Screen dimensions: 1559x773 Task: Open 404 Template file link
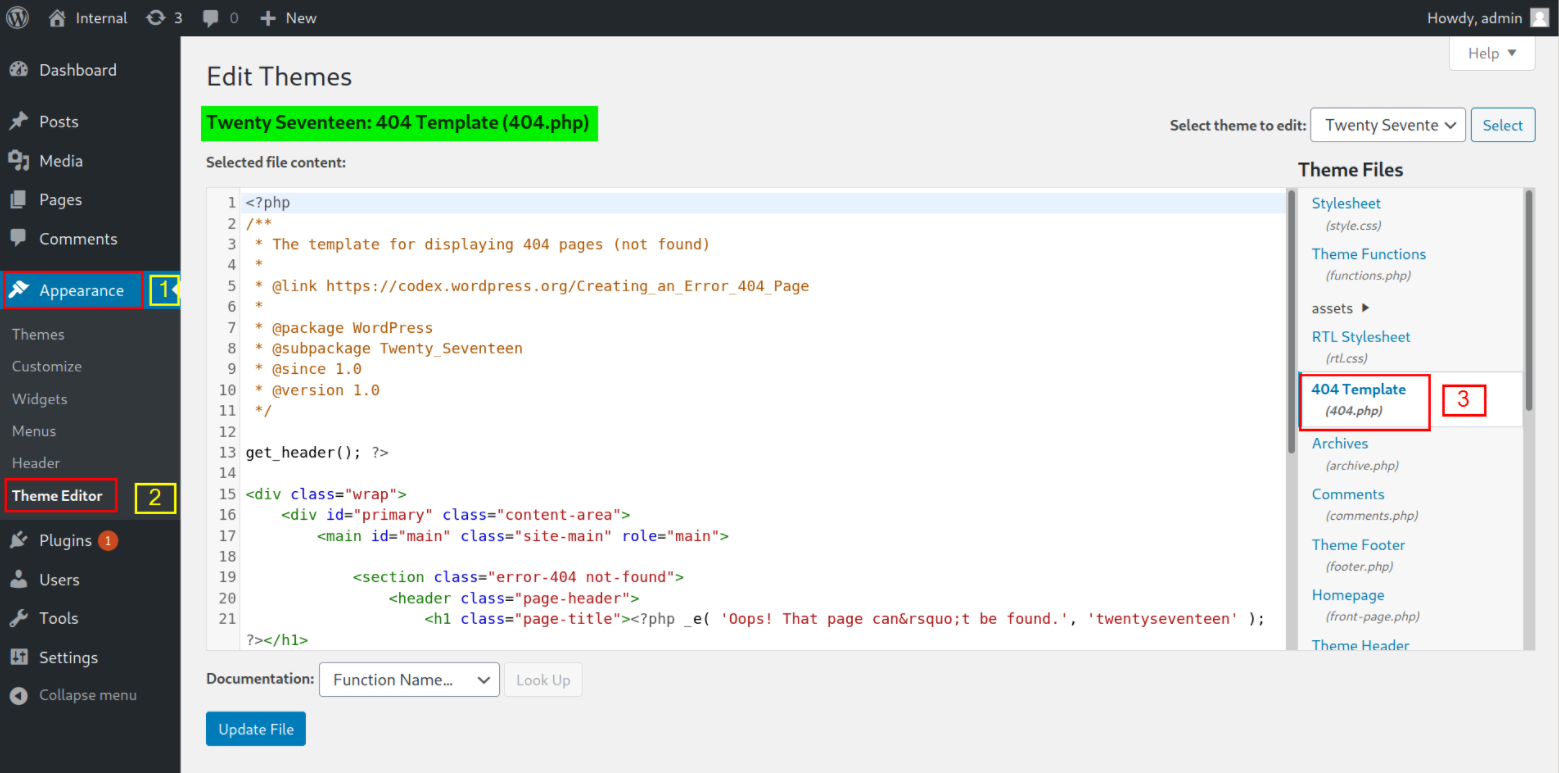1359,389
